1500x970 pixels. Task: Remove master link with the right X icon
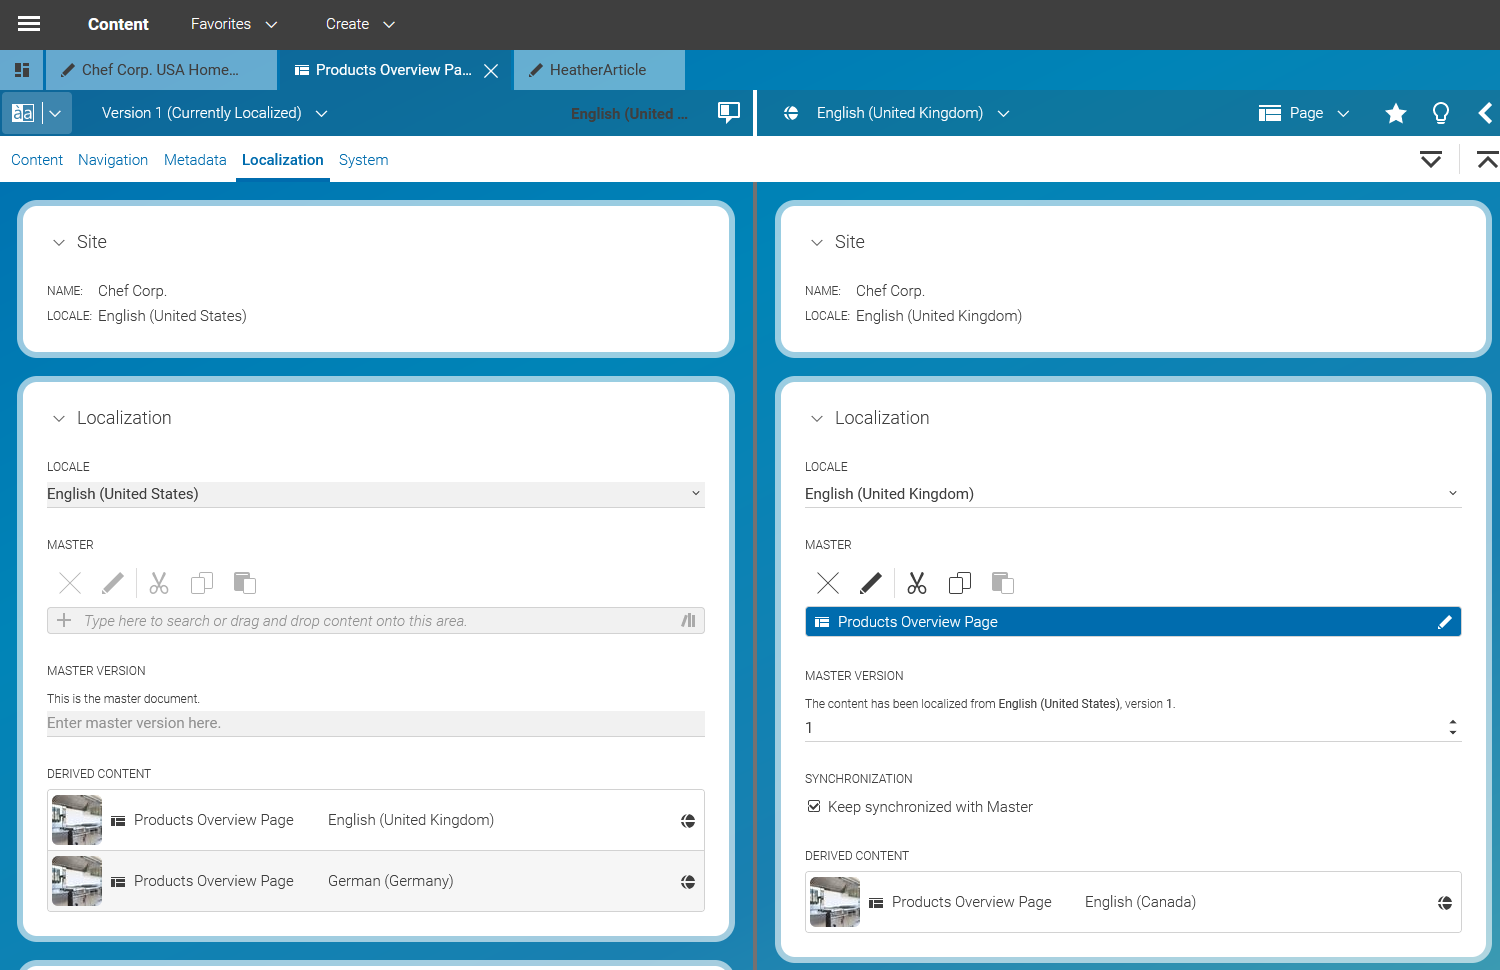[828, 583]
